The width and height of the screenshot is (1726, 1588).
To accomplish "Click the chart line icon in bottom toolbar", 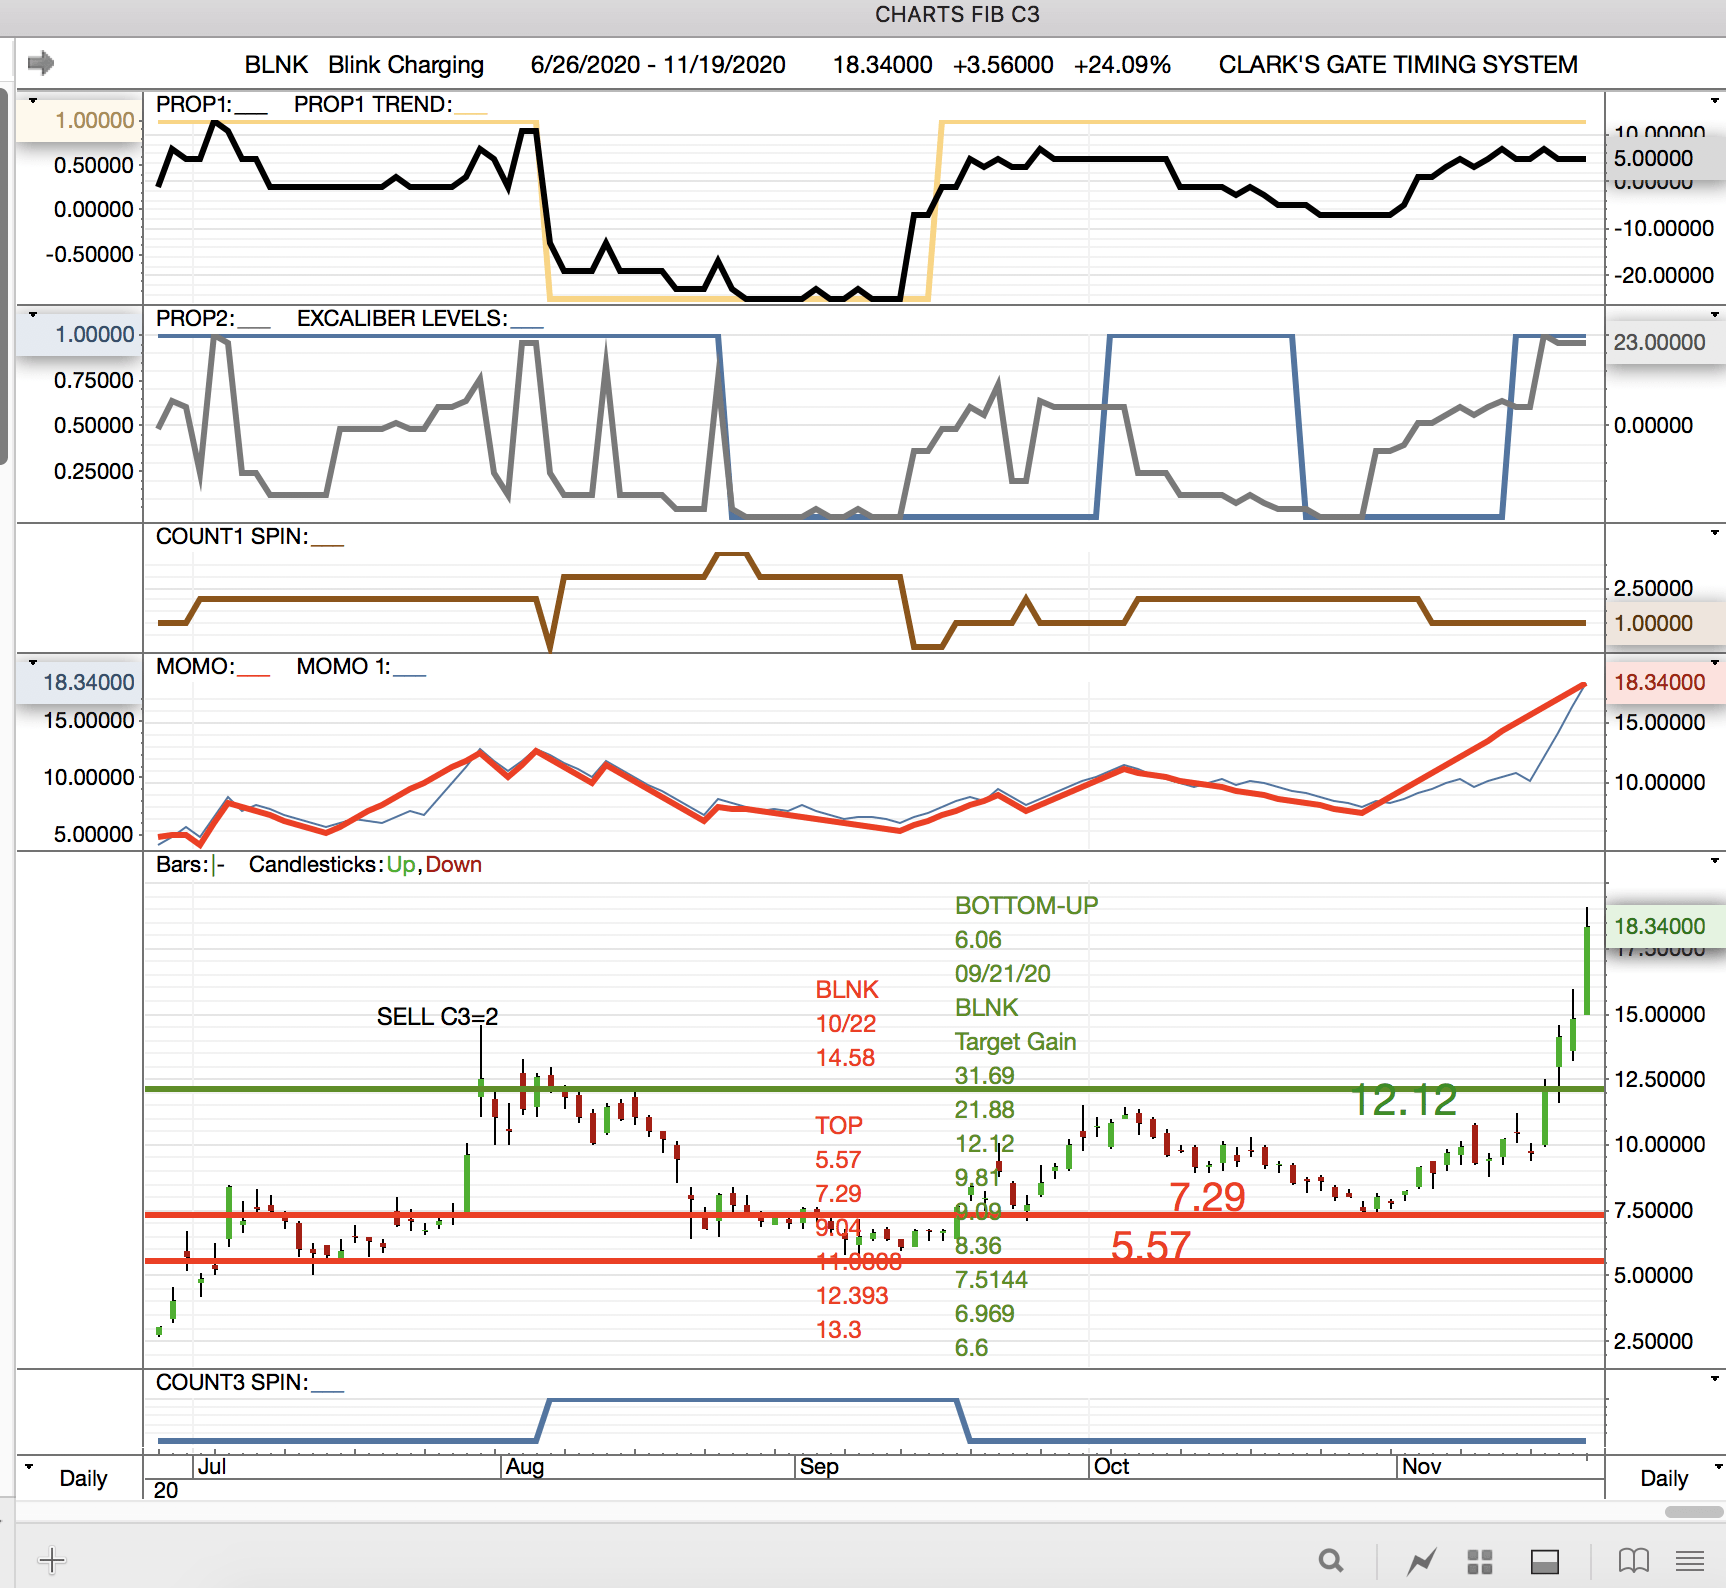I will pos(1421,1560).
